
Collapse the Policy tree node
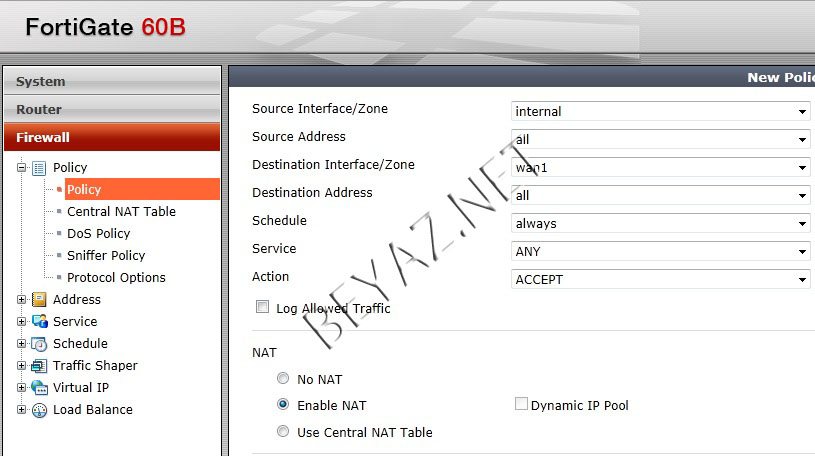[x=21, y=167]
